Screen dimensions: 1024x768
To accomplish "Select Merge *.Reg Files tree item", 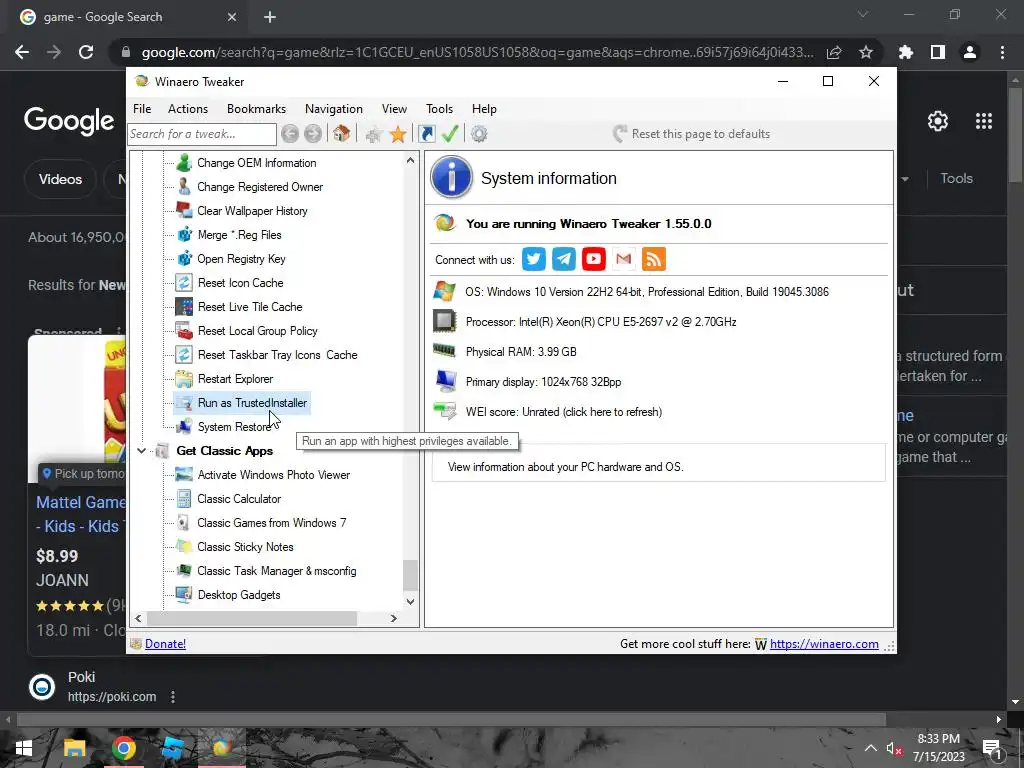I will click(x=239, y=235).
